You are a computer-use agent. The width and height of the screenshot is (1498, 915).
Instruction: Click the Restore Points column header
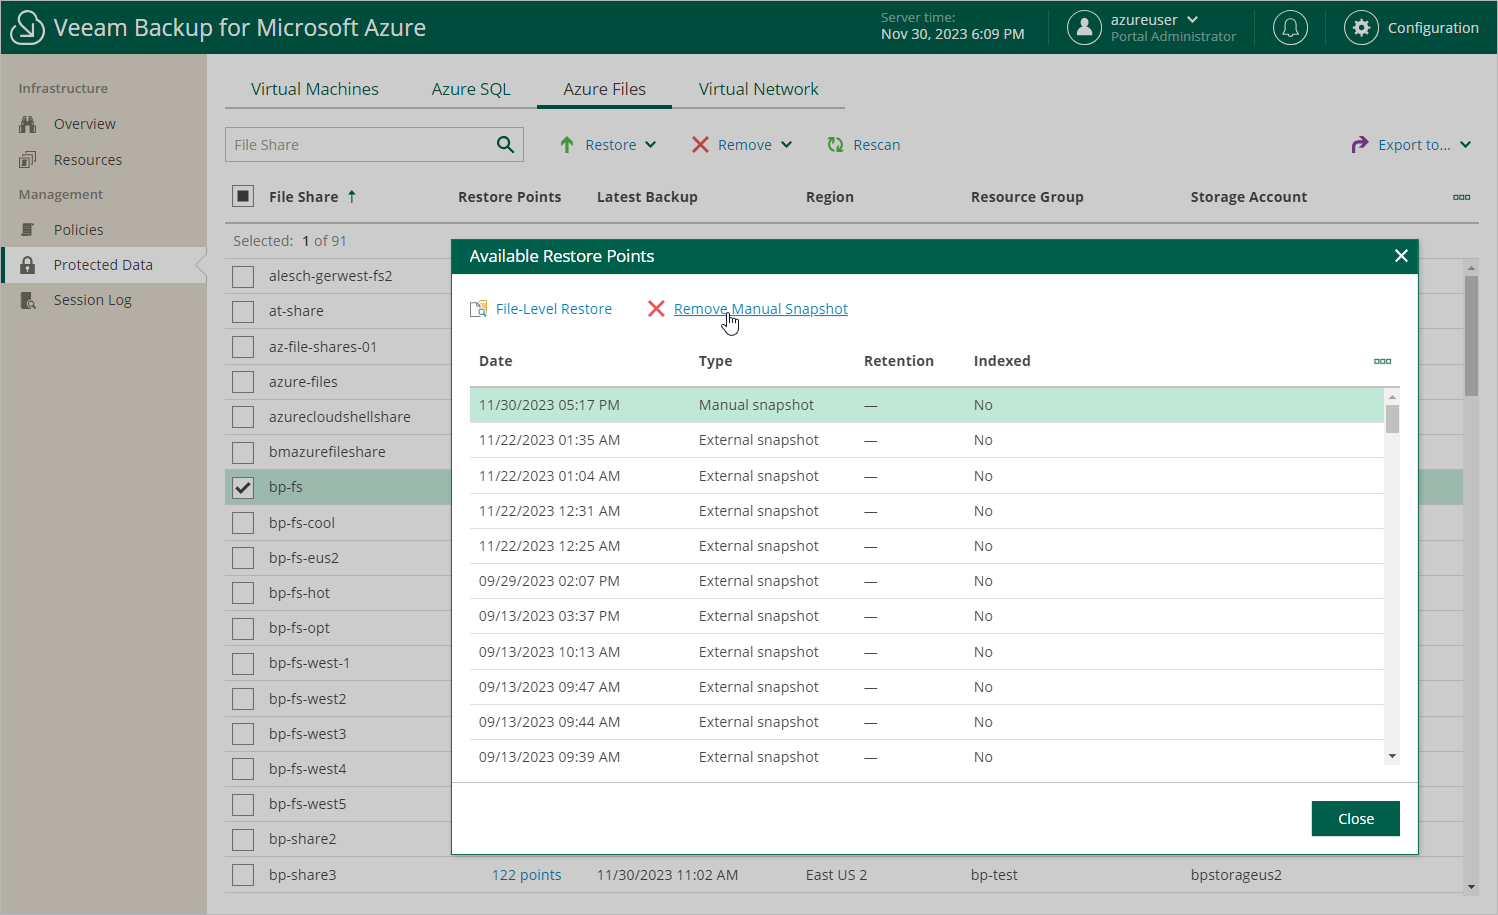pos(510,197)
